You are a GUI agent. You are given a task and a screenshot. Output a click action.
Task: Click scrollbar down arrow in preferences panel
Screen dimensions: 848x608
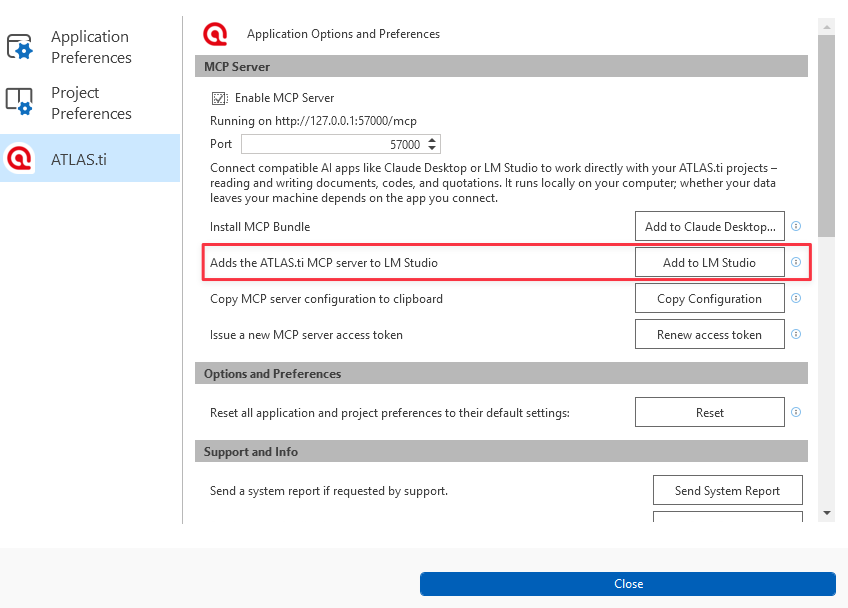coord(826,513)
